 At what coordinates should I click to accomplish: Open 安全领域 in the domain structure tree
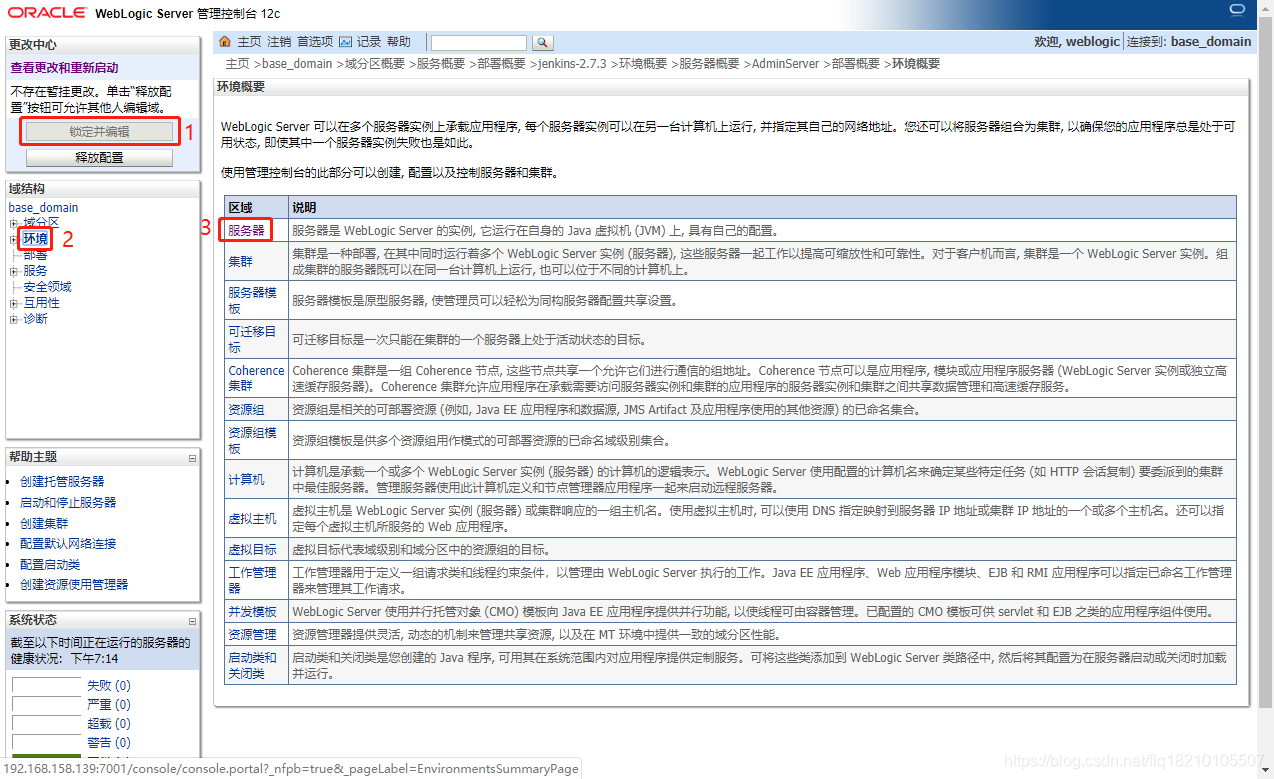[47, 287]
